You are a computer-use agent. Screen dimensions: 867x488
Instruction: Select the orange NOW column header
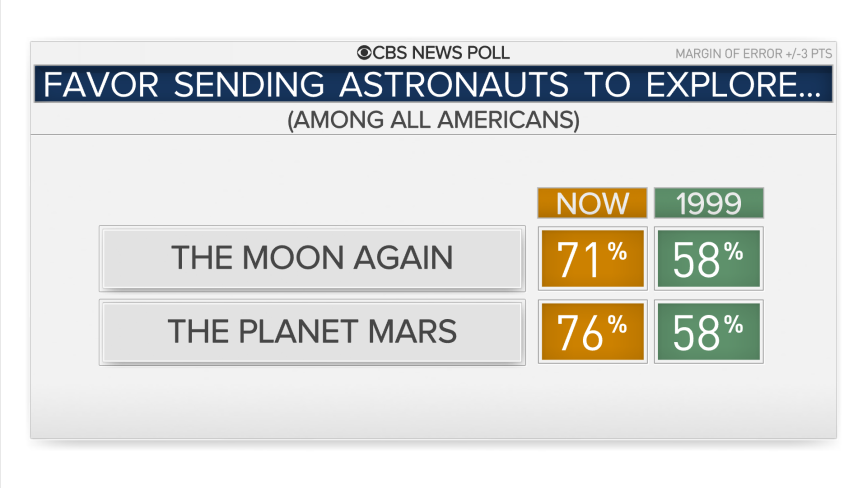coord(592,203)
